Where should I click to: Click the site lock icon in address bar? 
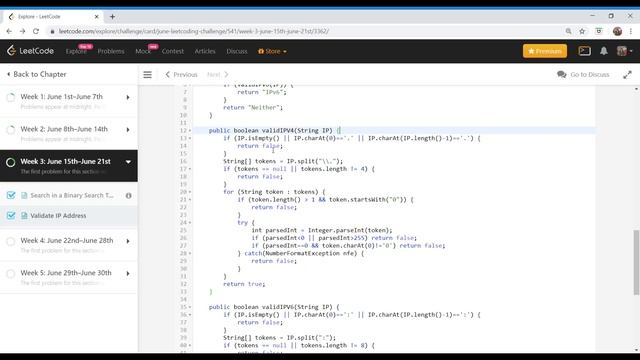pos(52,31)
